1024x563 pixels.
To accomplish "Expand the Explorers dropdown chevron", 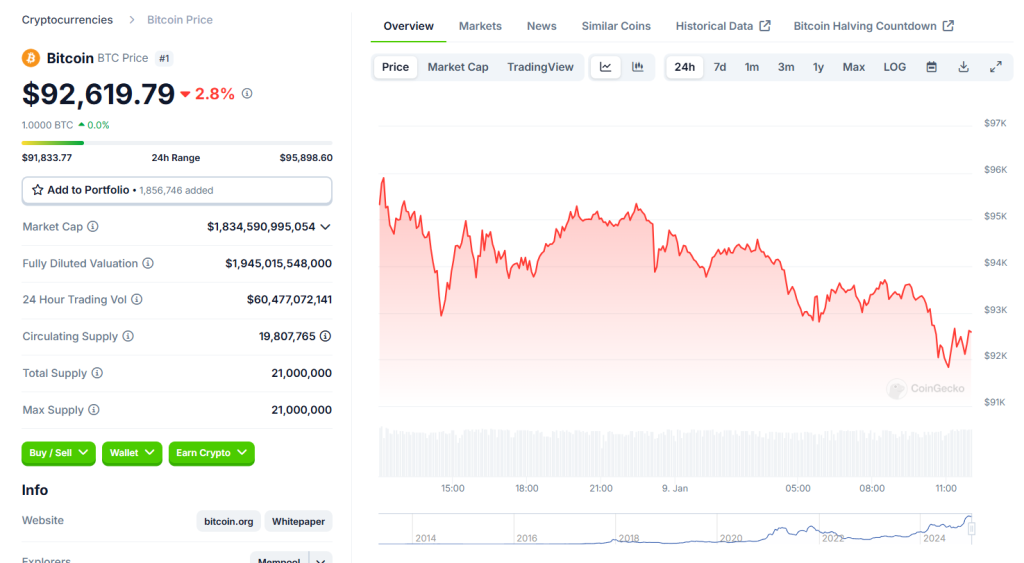I will point(321,560).
